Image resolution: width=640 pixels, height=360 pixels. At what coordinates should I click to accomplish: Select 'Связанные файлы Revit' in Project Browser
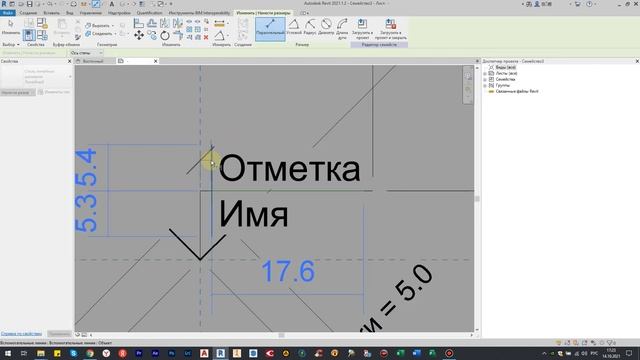(517, 91)
